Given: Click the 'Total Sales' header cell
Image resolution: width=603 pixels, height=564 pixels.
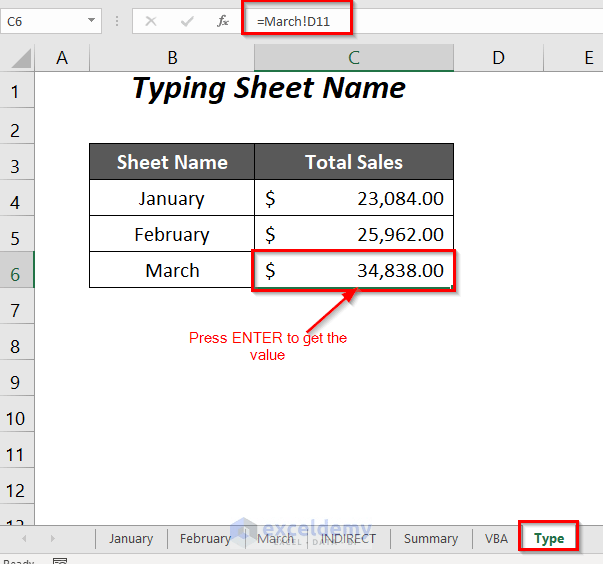Looking at the screenshot, I should point(354,162).
